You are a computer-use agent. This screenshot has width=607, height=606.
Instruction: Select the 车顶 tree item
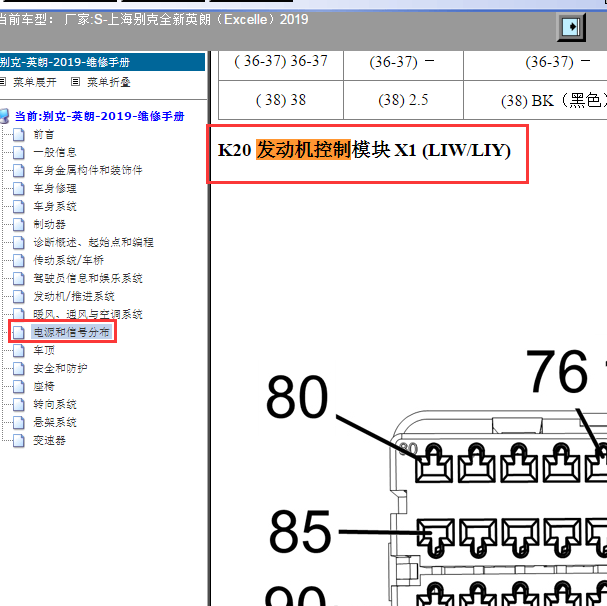coord(43,350)
